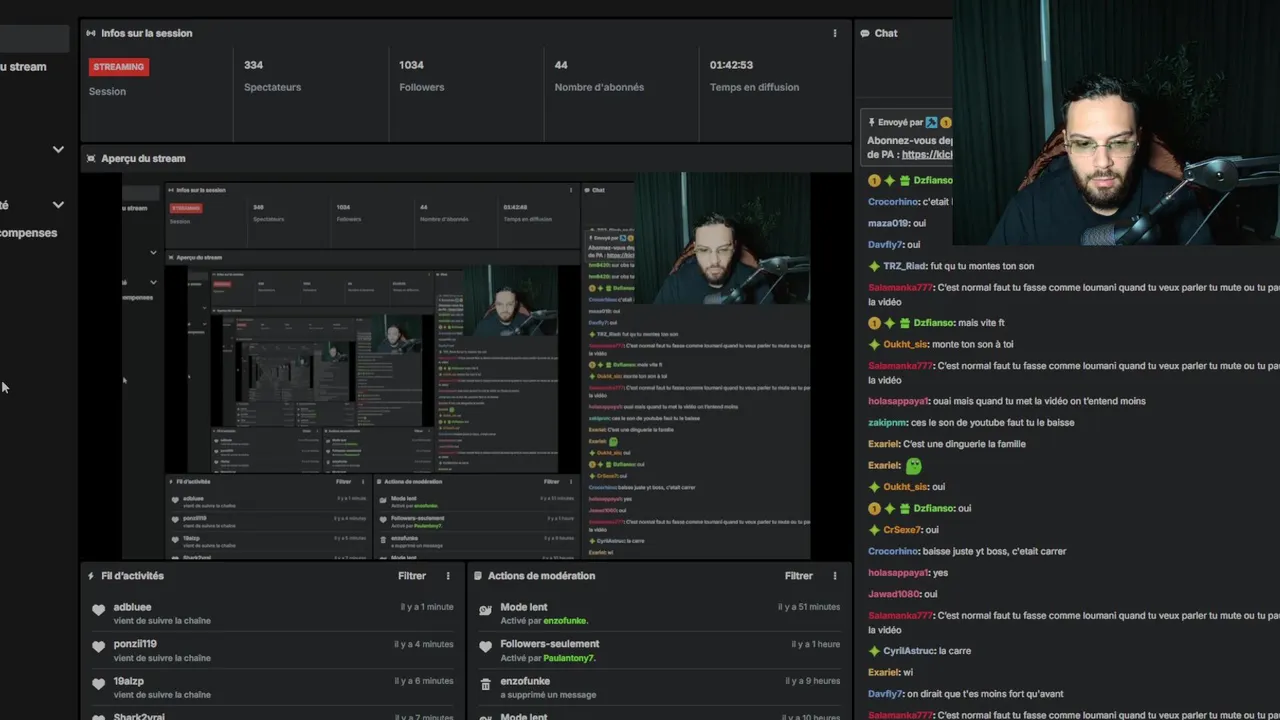
Task: Click the heart icon beside adbluee
Action: tap(98, 610)
